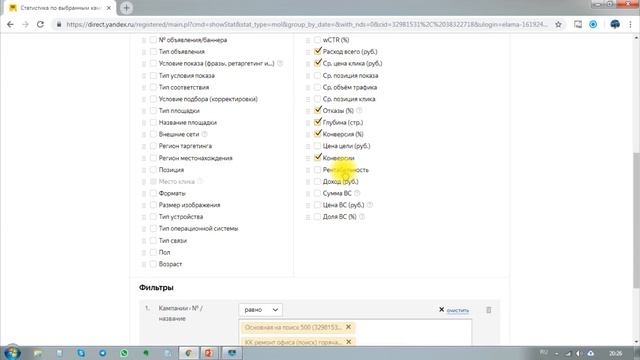
Task: Enable the 'Цена цели (руб.)' checkbox
Action: (x=318, y=146)
